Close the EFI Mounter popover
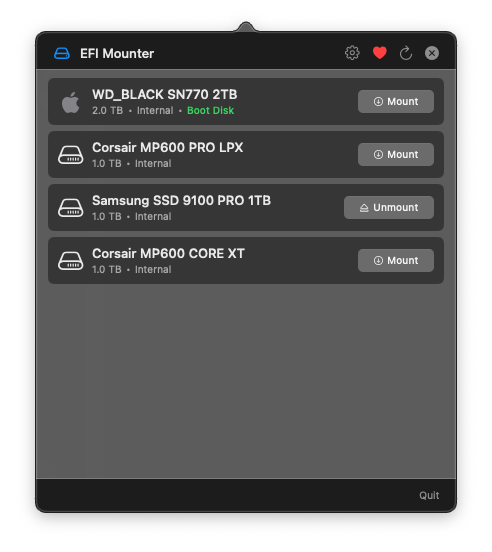This screenshot has height=552, width=492. coord(431,53)
